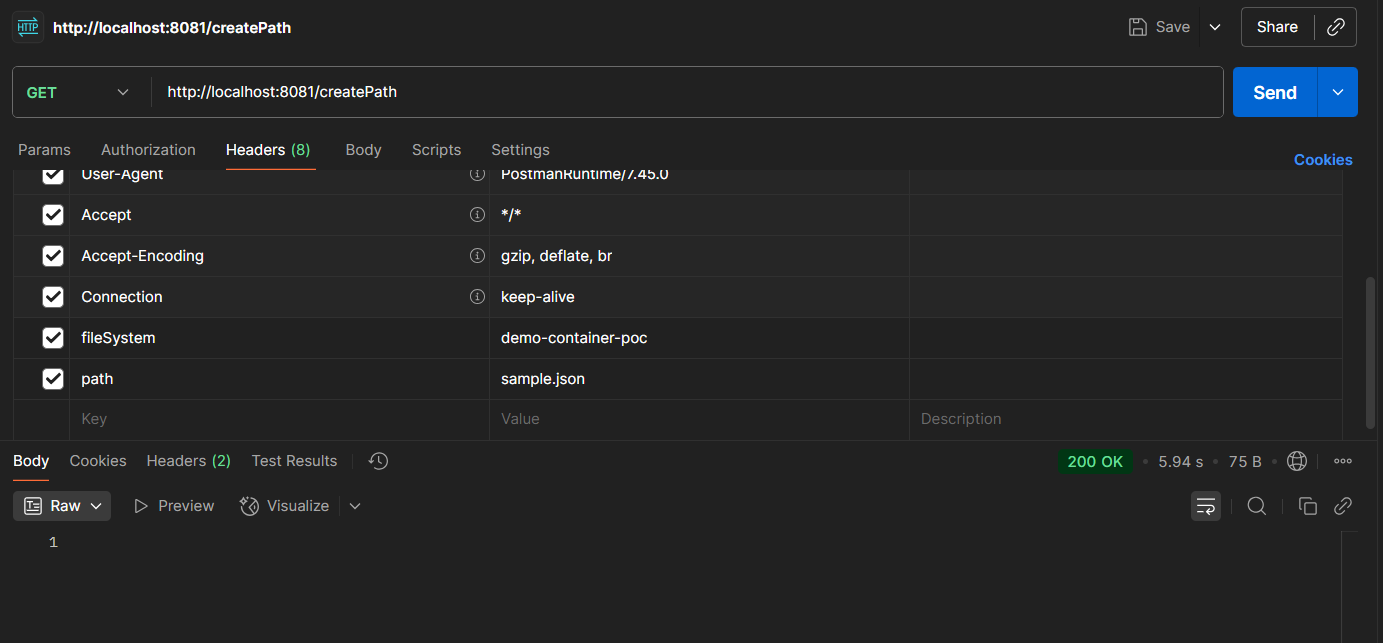
Task: Click the link icon next to Share
Action: (x=1336, y=26)
